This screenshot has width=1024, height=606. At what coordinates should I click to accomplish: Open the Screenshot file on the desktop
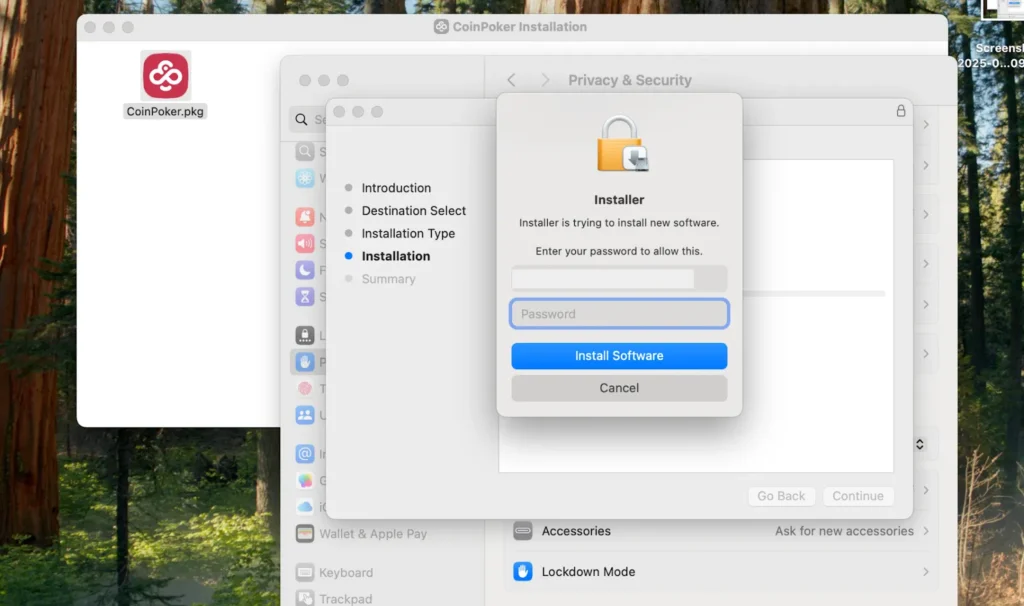pyautogui.click(x=1000, y=30)
